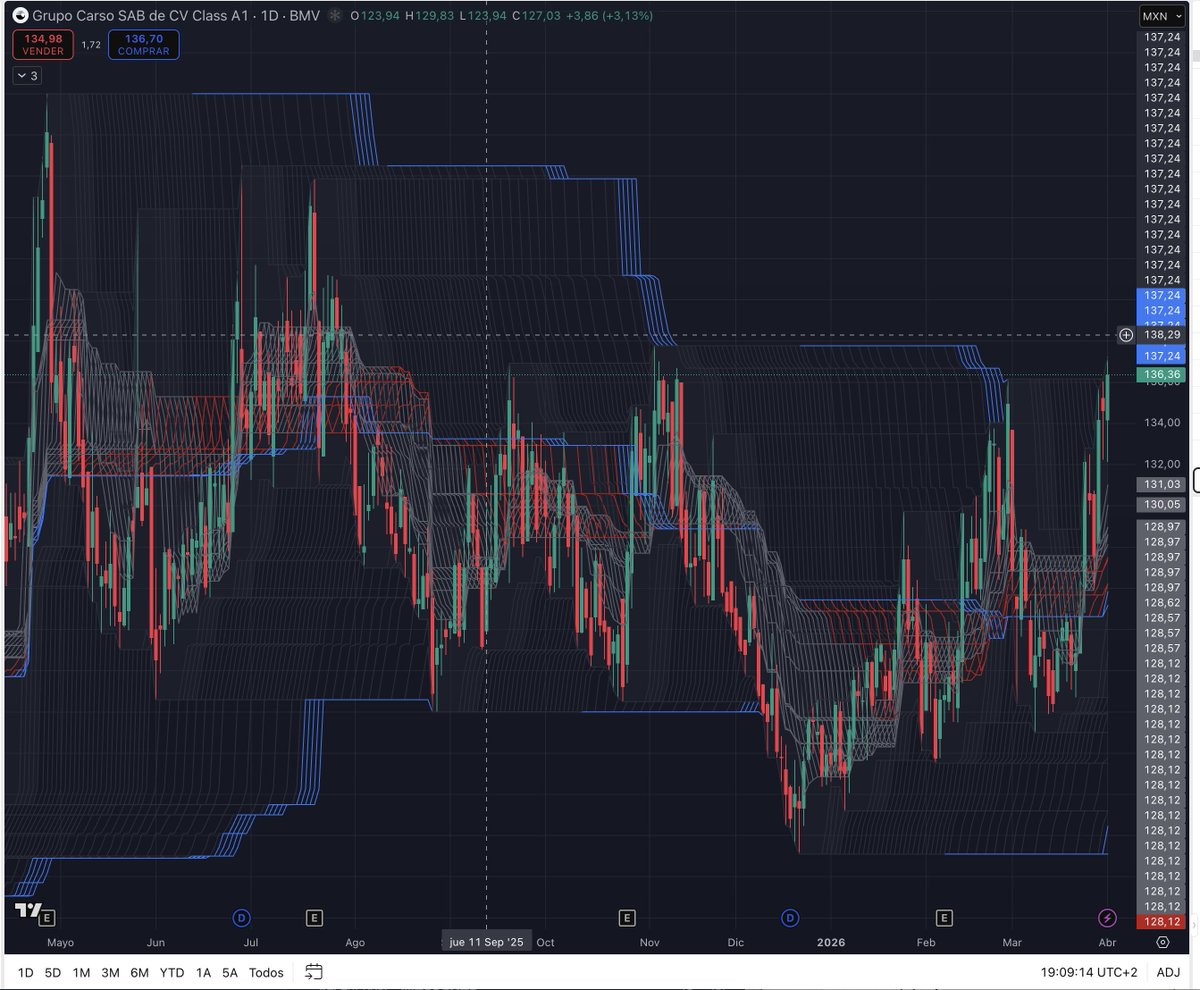Click the market status icon after BMV

click(x=334, y=16)
